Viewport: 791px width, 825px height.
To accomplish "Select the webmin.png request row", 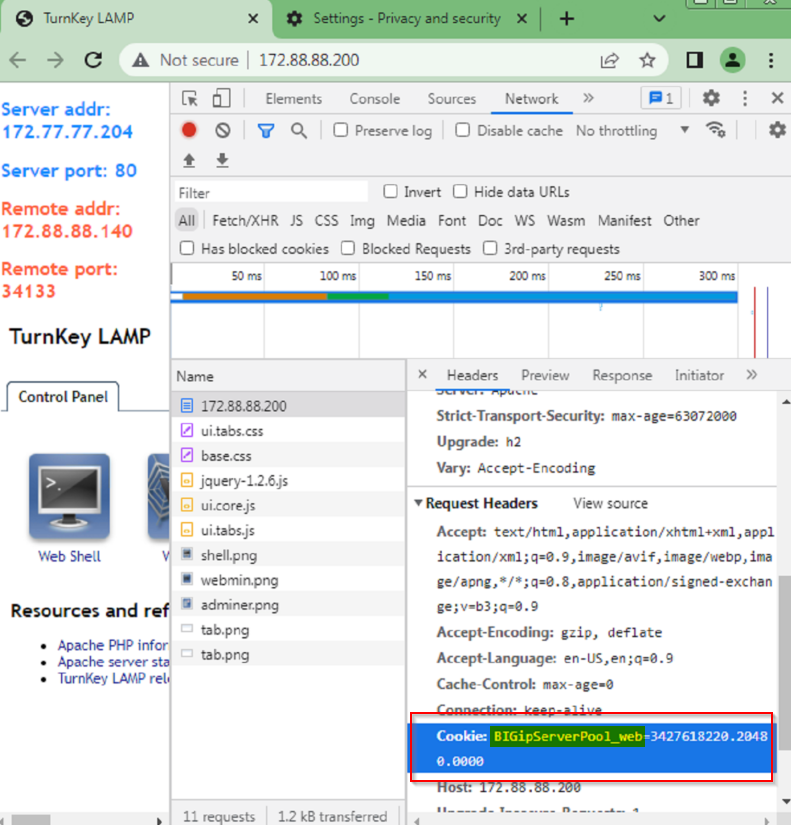I will [288, 580].
